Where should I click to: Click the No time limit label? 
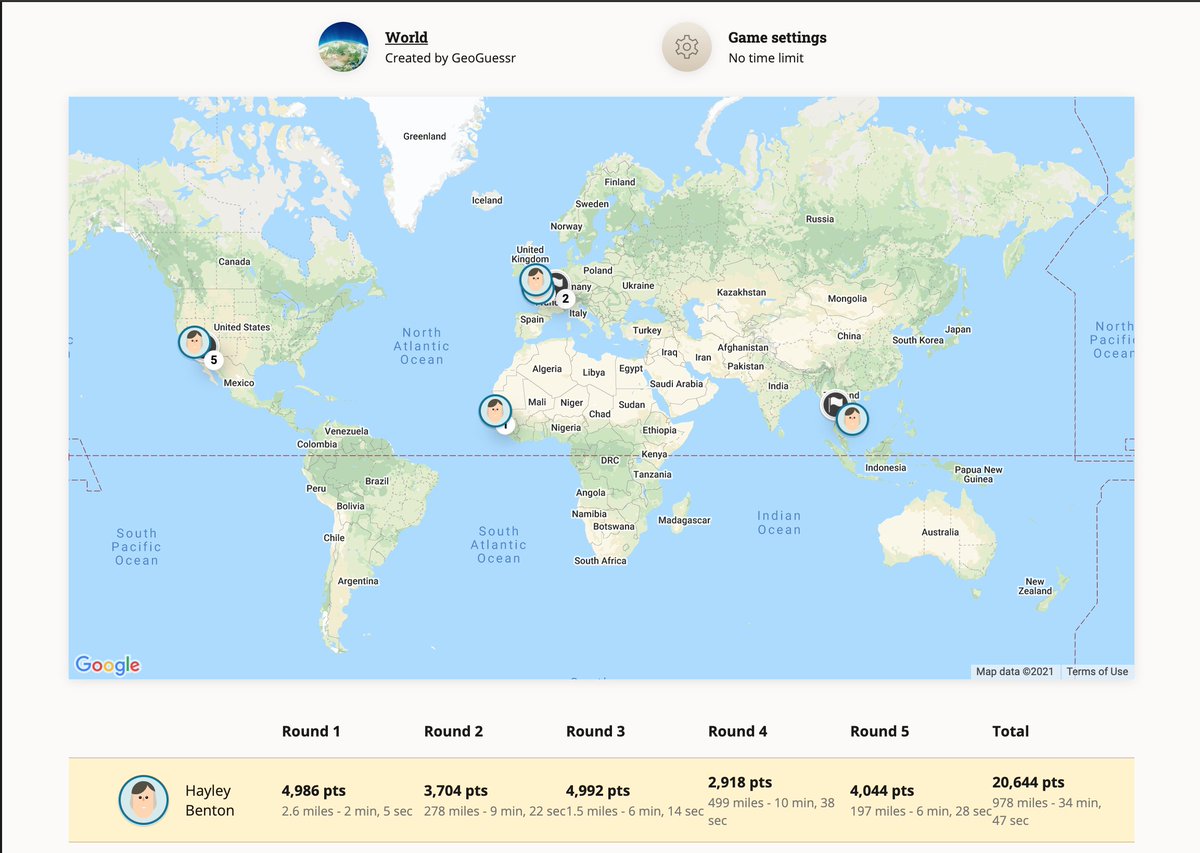tap(766, 58)
